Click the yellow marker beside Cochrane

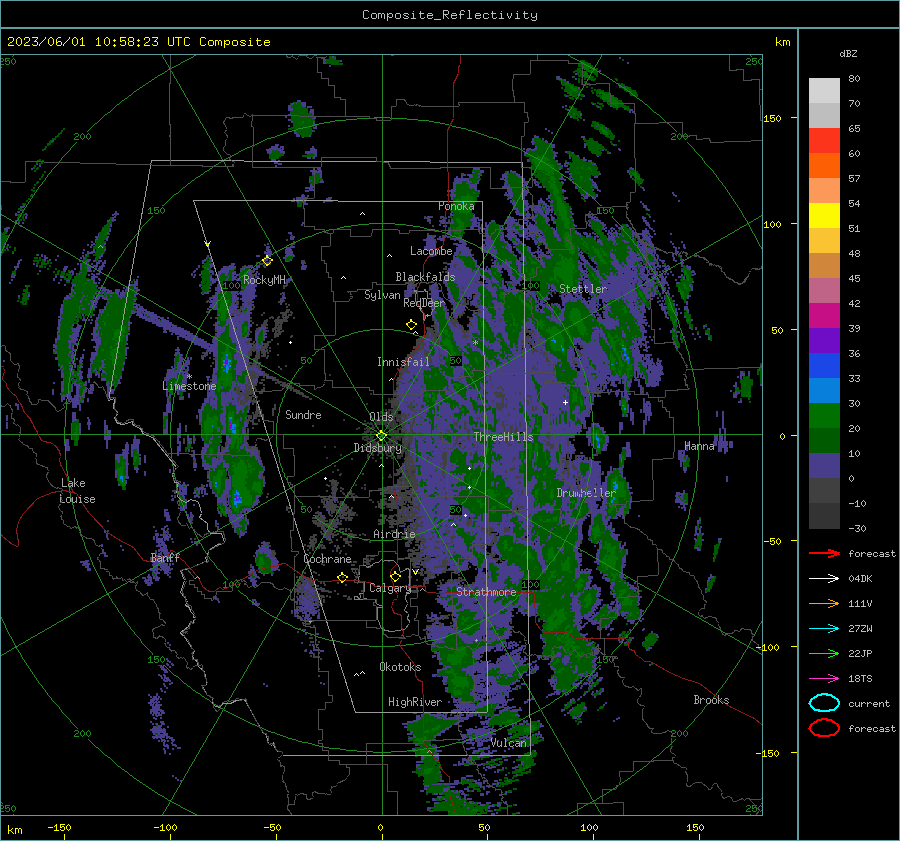tap(343, 578)
